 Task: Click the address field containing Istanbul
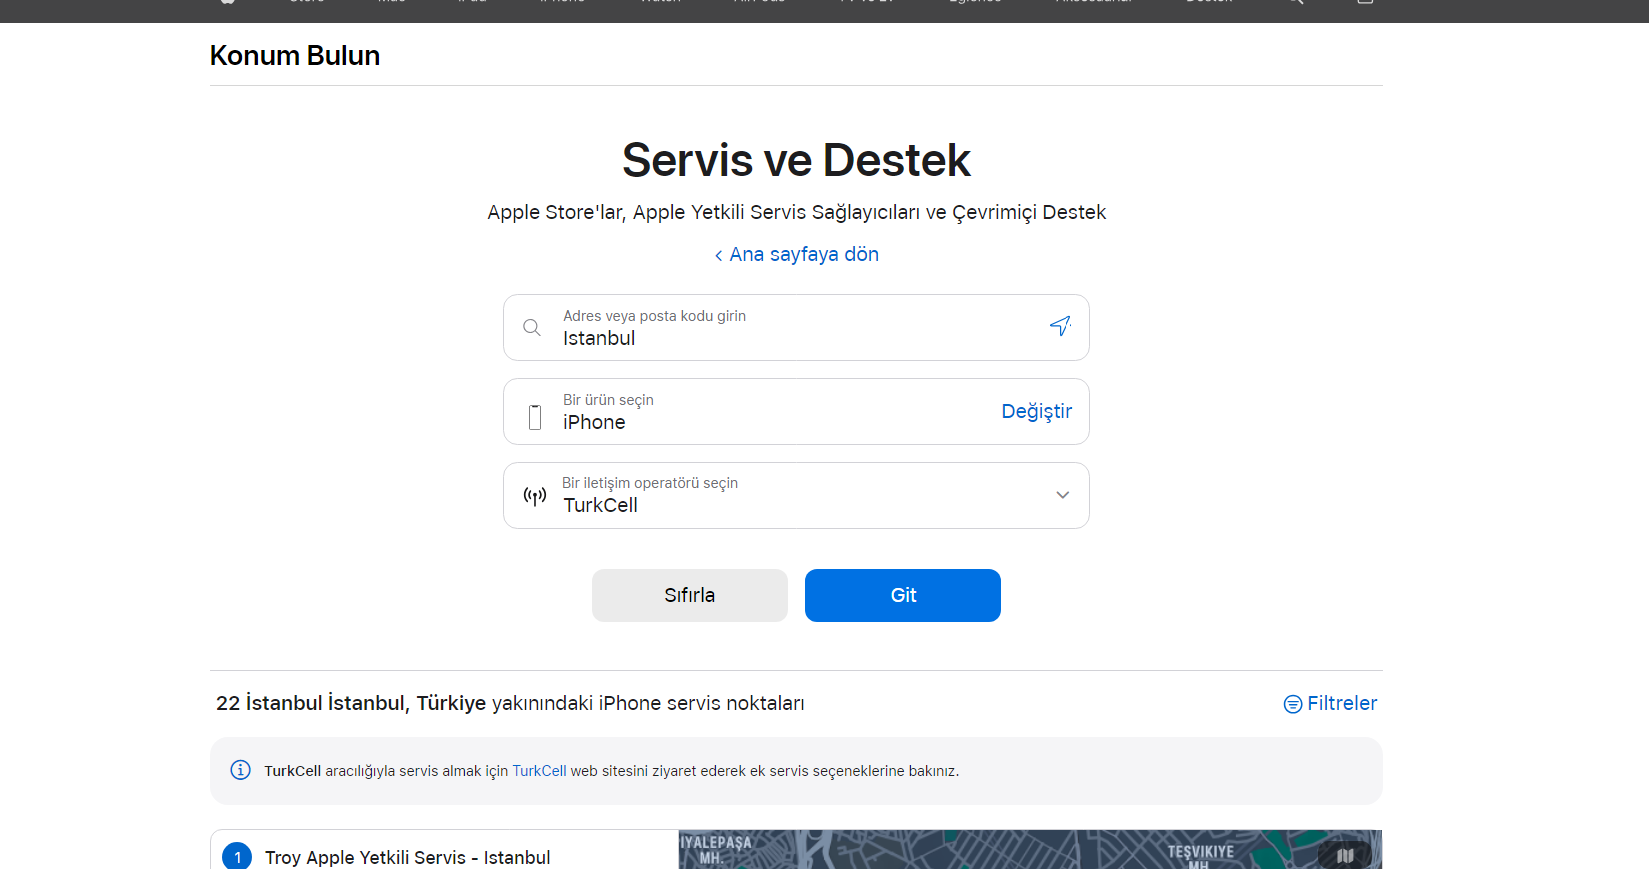[796, 327]
